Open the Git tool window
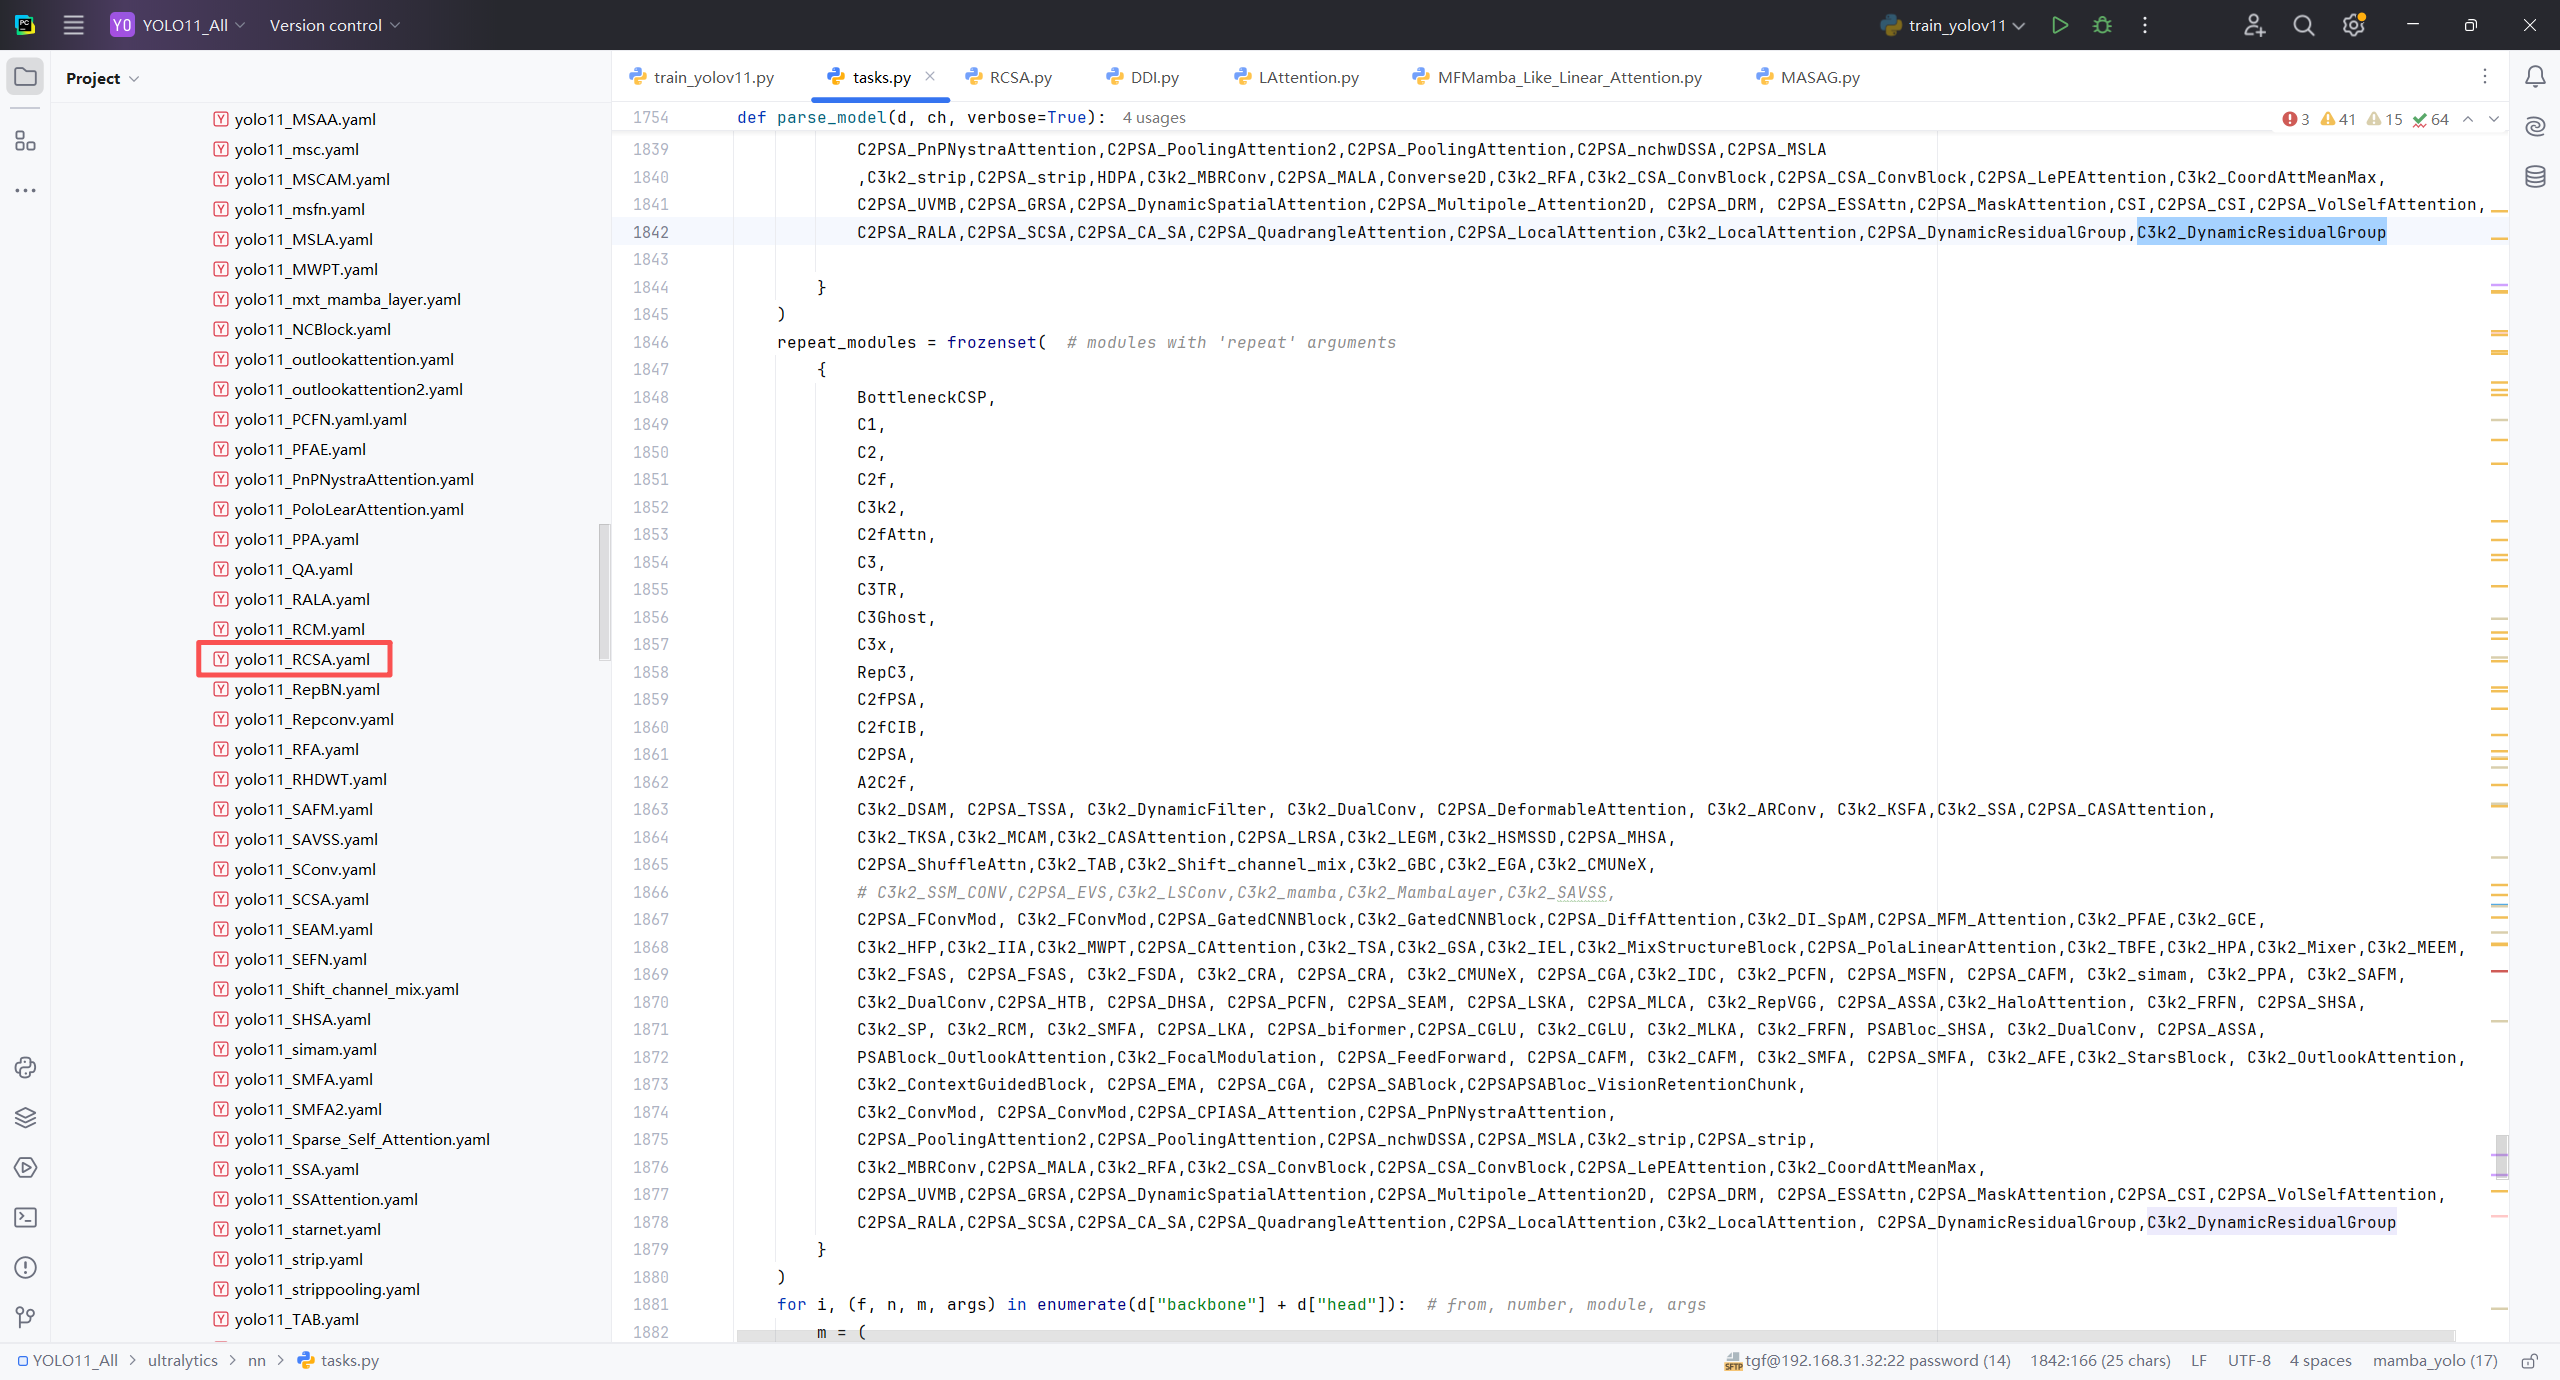2560x1380 pixels. pos(25,1317)
